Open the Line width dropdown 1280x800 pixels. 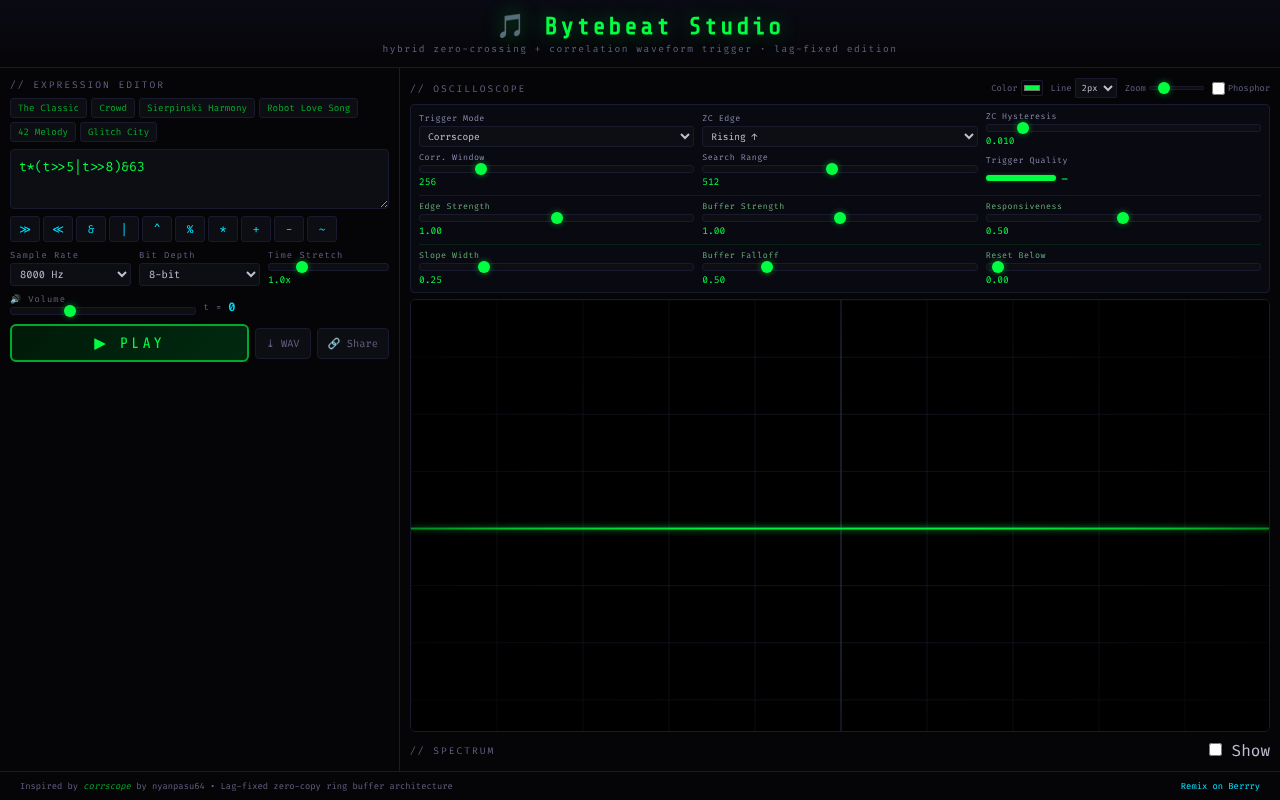1096,88
